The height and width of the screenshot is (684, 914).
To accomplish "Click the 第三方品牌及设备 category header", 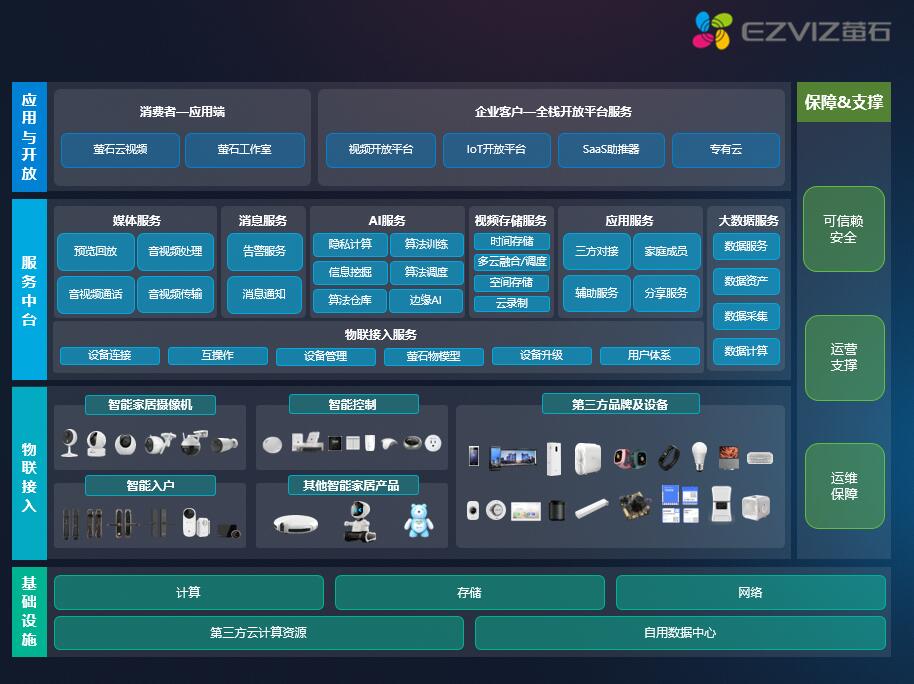I will pyautogui.click(x=621, y=404).
